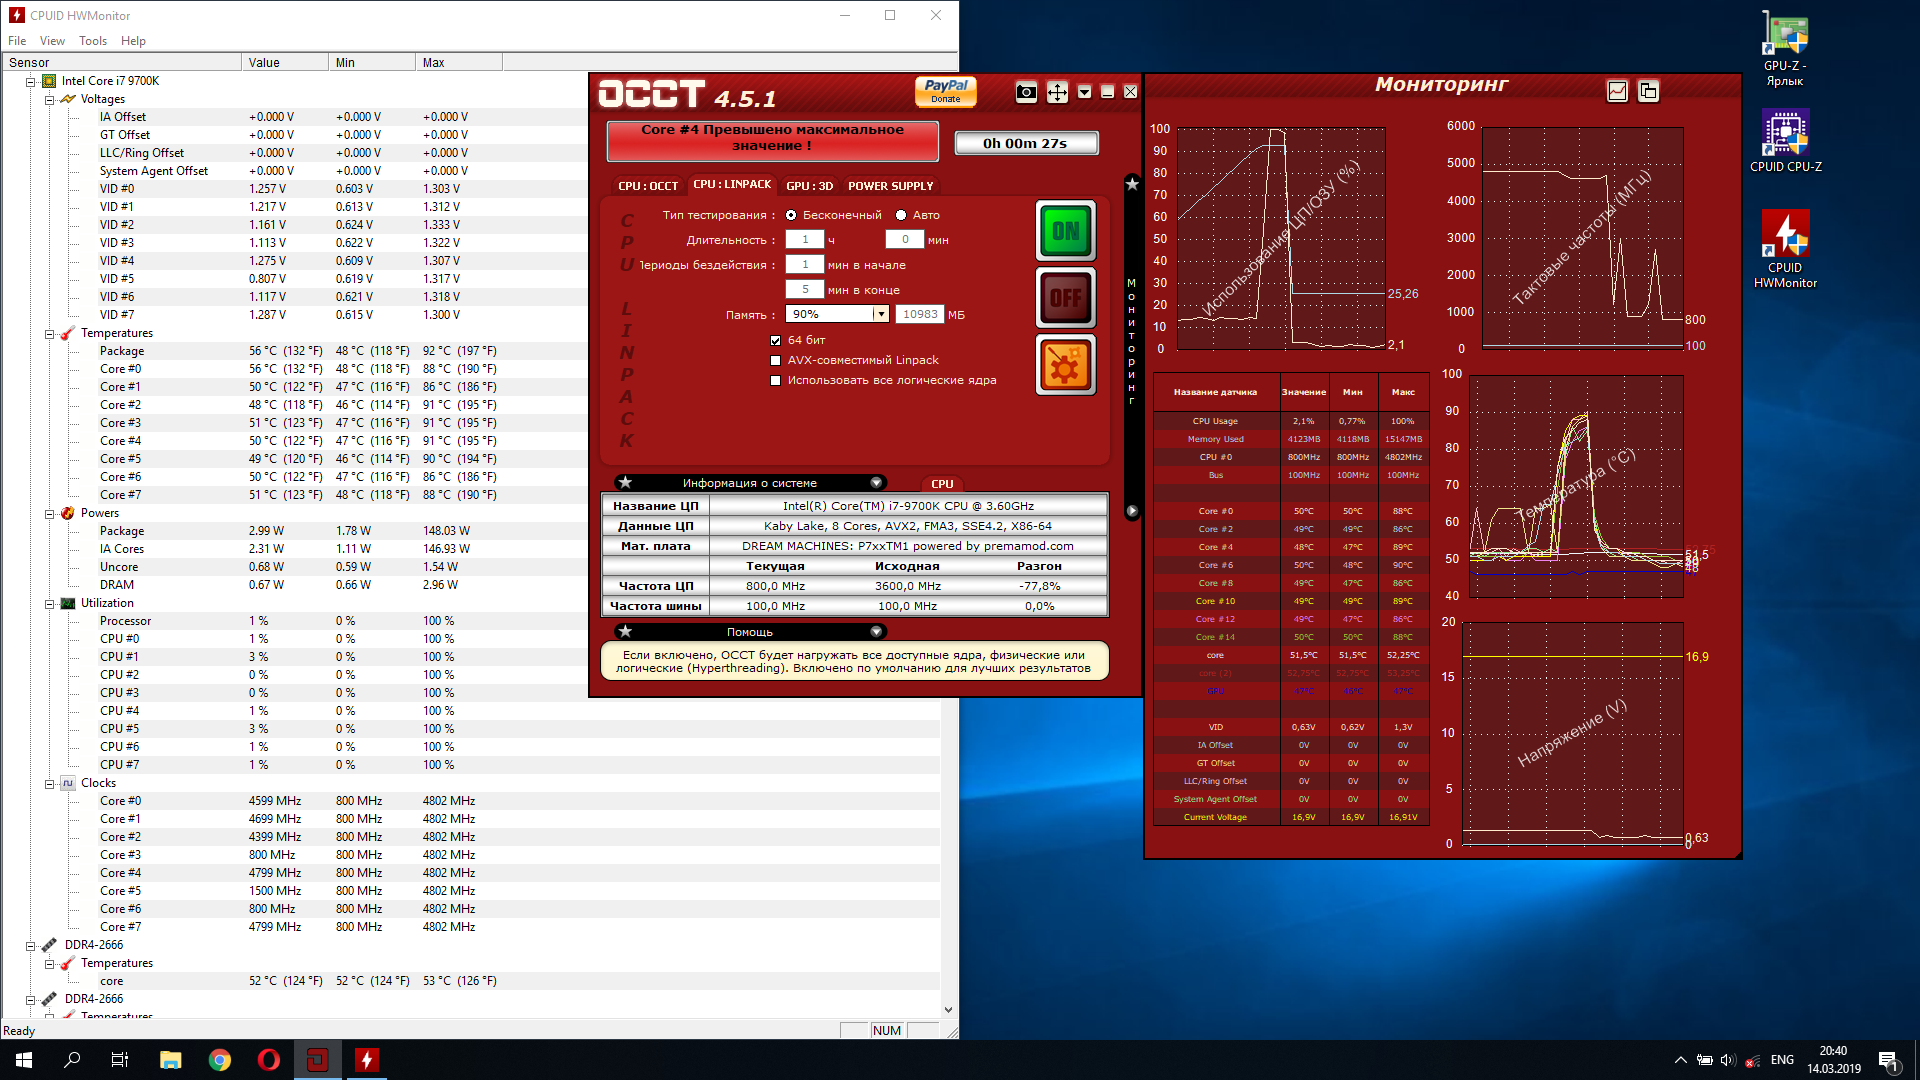This screenshot has height=1080, width=1920.
Task: Click the CPU tab under system info
Action: coord(942,483)
